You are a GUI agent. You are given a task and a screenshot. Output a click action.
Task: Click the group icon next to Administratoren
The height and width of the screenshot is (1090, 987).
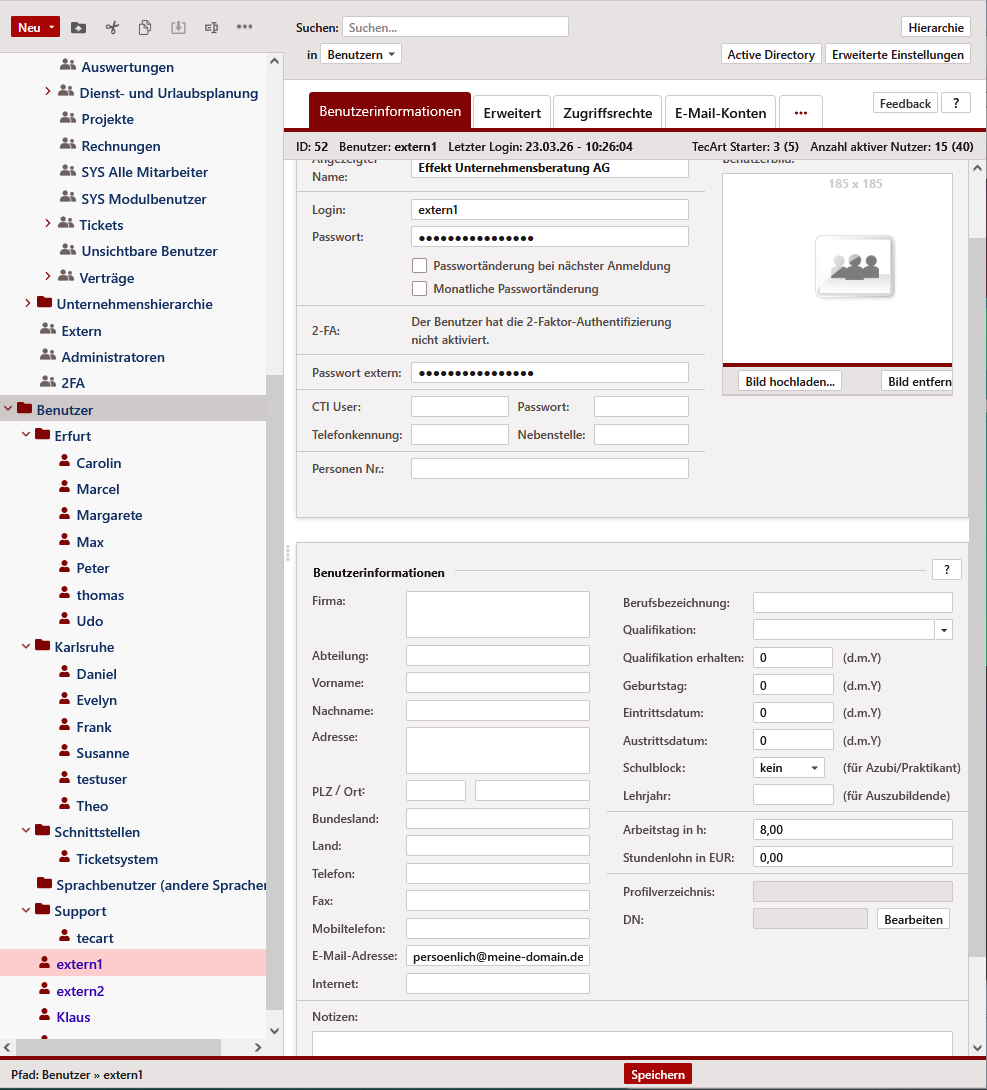click(47, 356)
